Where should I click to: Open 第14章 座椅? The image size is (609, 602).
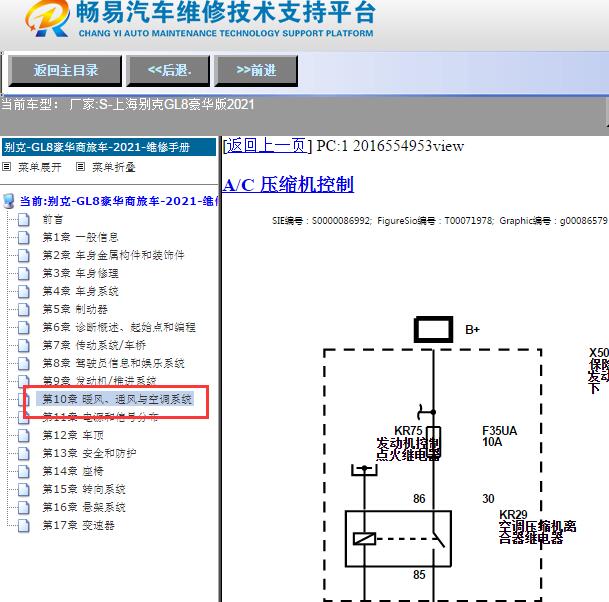(73, 472)
